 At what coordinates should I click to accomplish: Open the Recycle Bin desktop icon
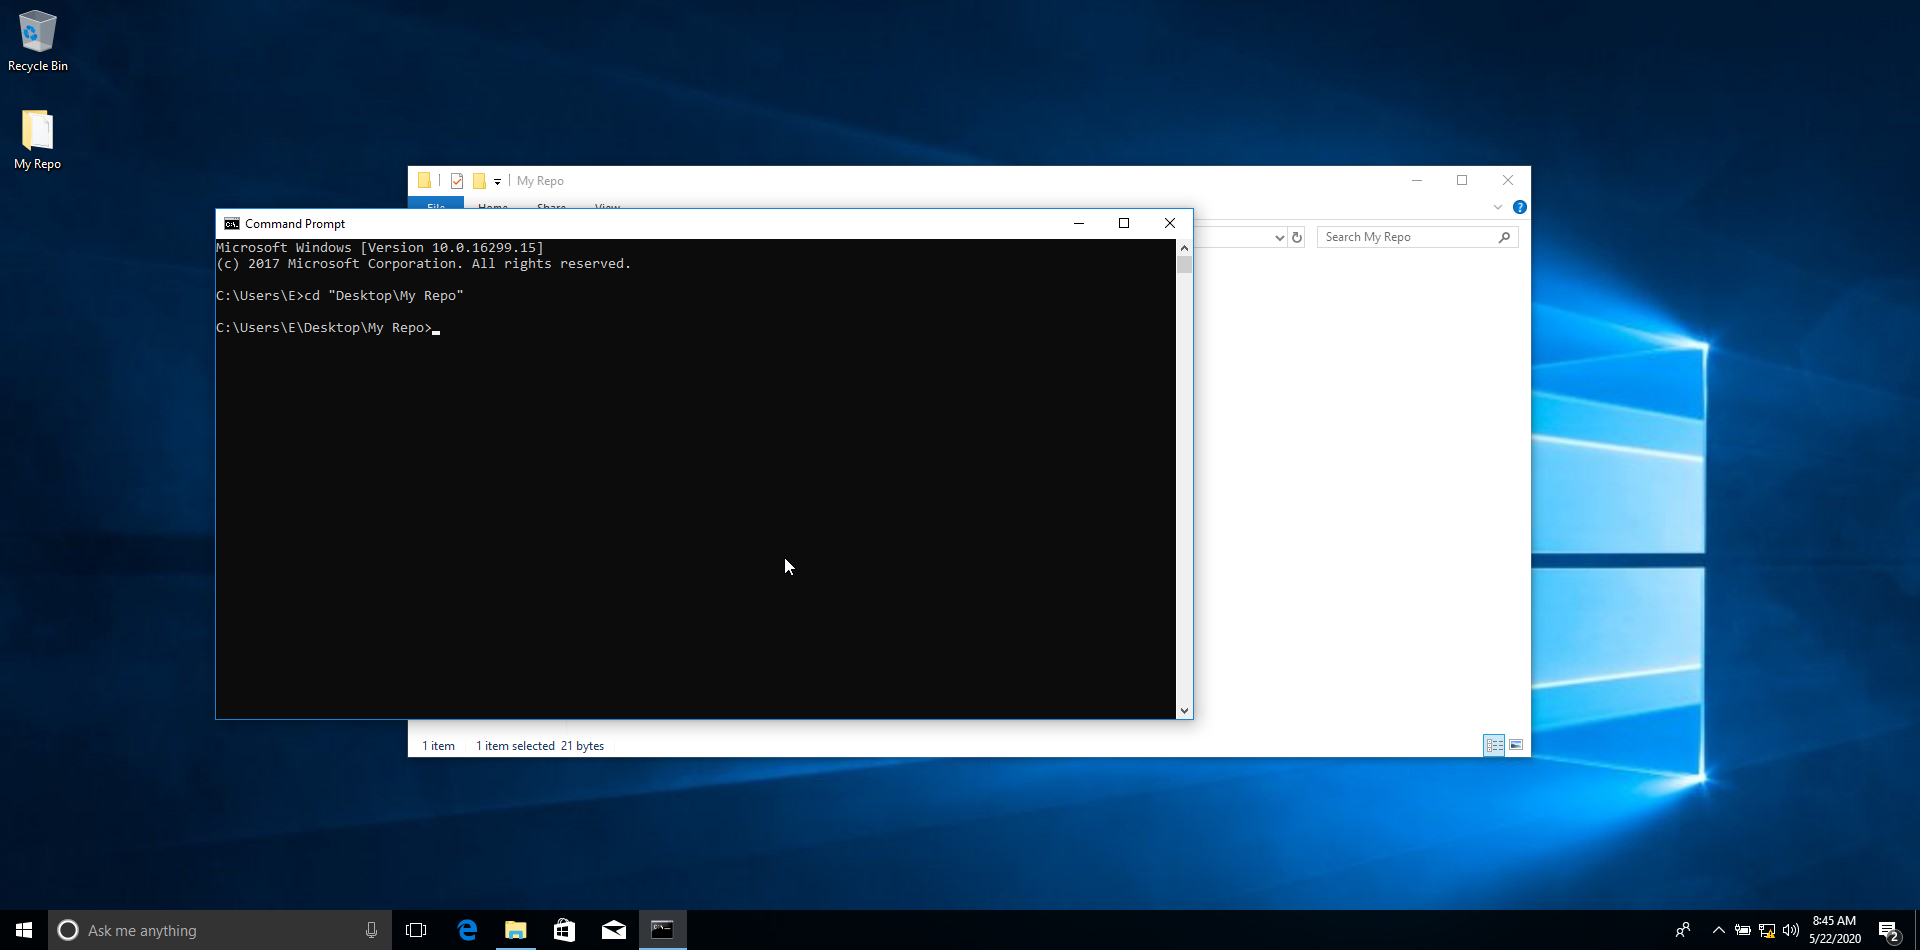point(38,41)
